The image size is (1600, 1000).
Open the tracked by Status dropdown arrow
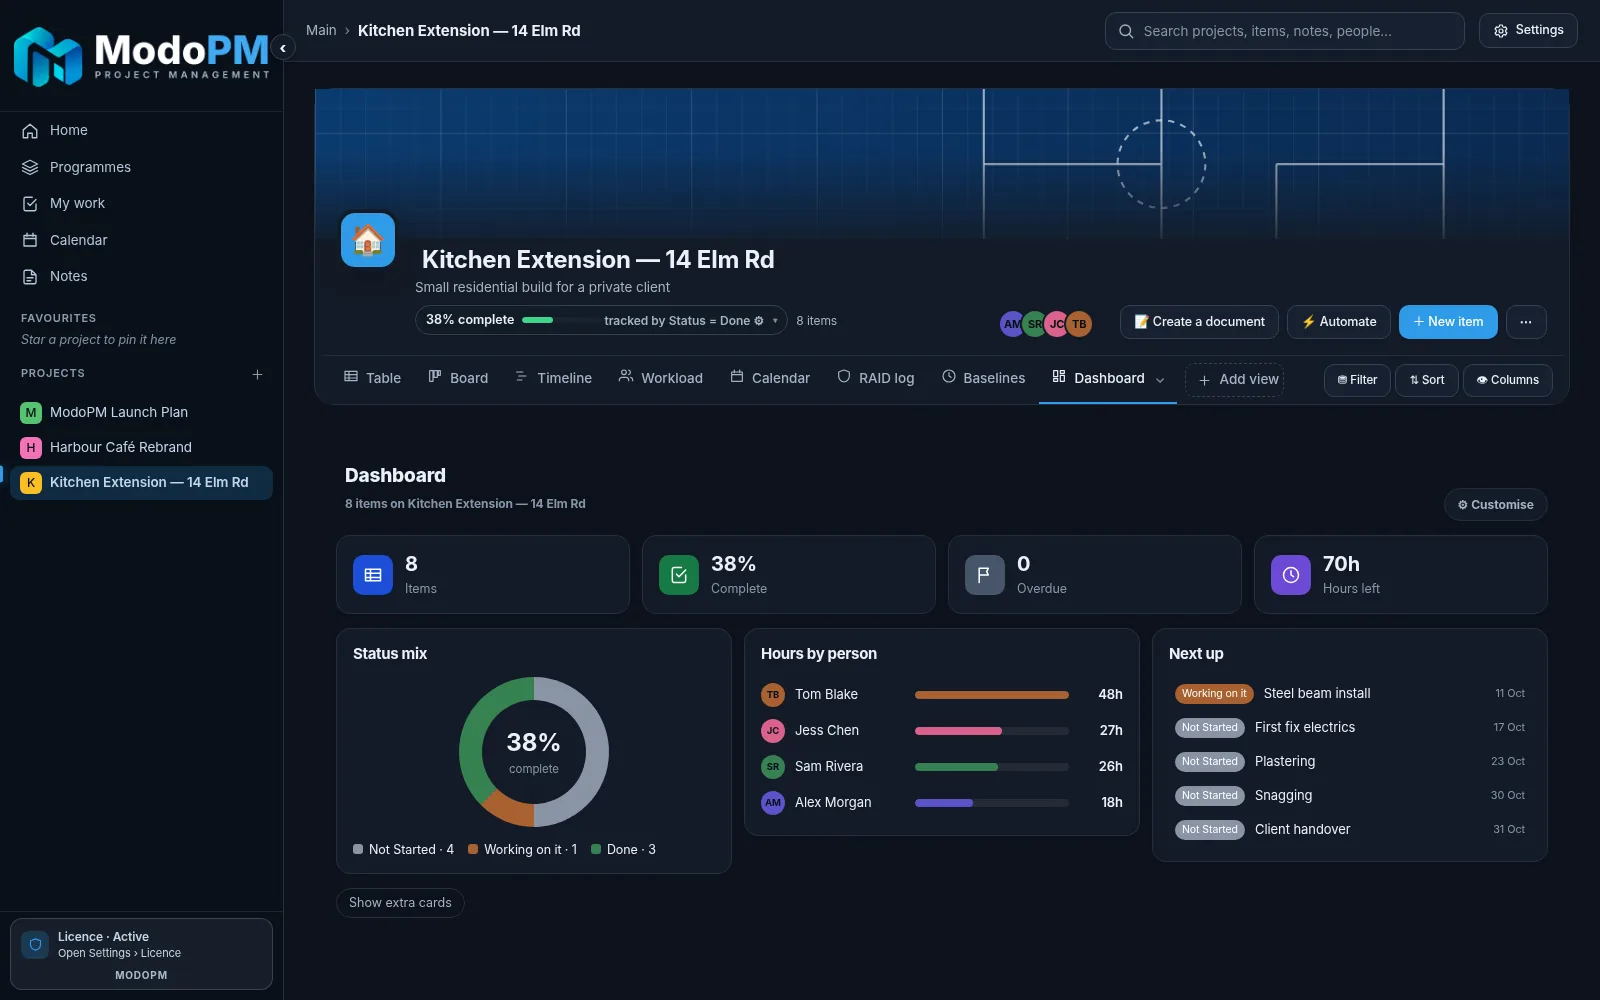(775, 321)
